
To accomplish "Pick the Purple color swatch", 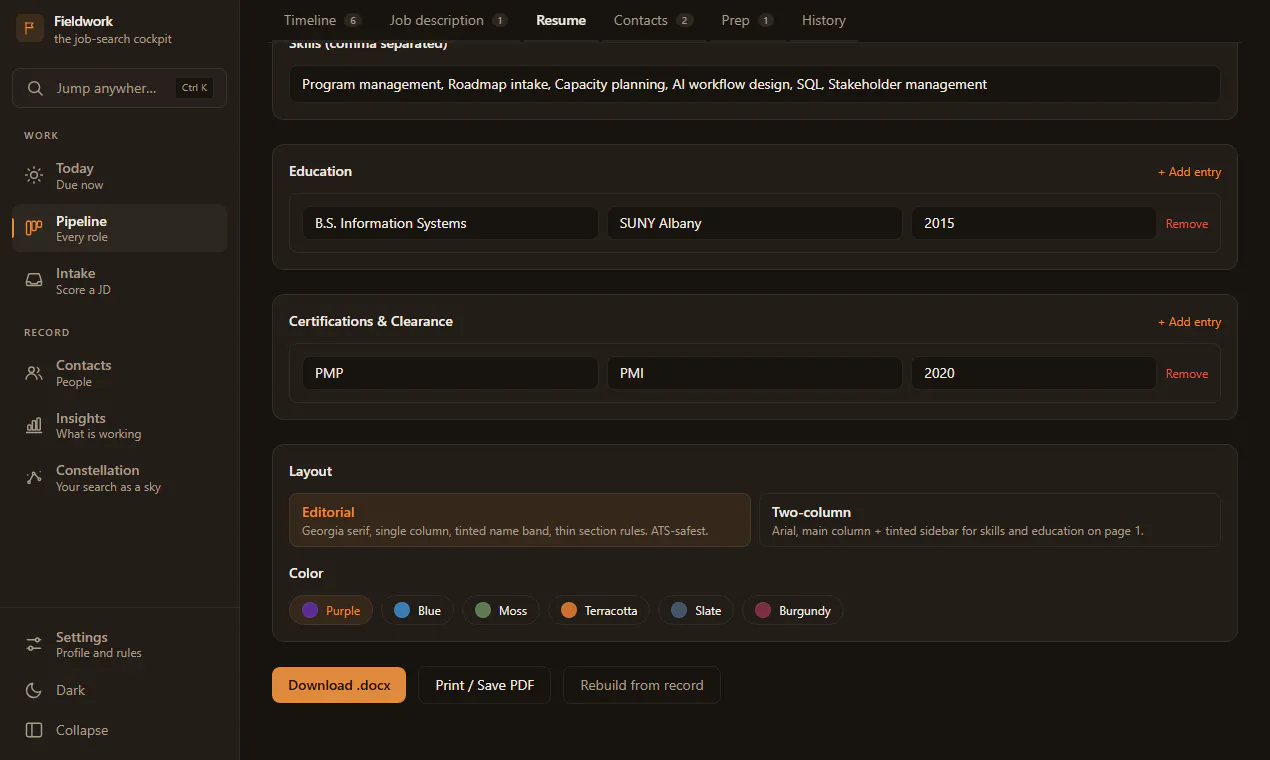I will 331,610.
